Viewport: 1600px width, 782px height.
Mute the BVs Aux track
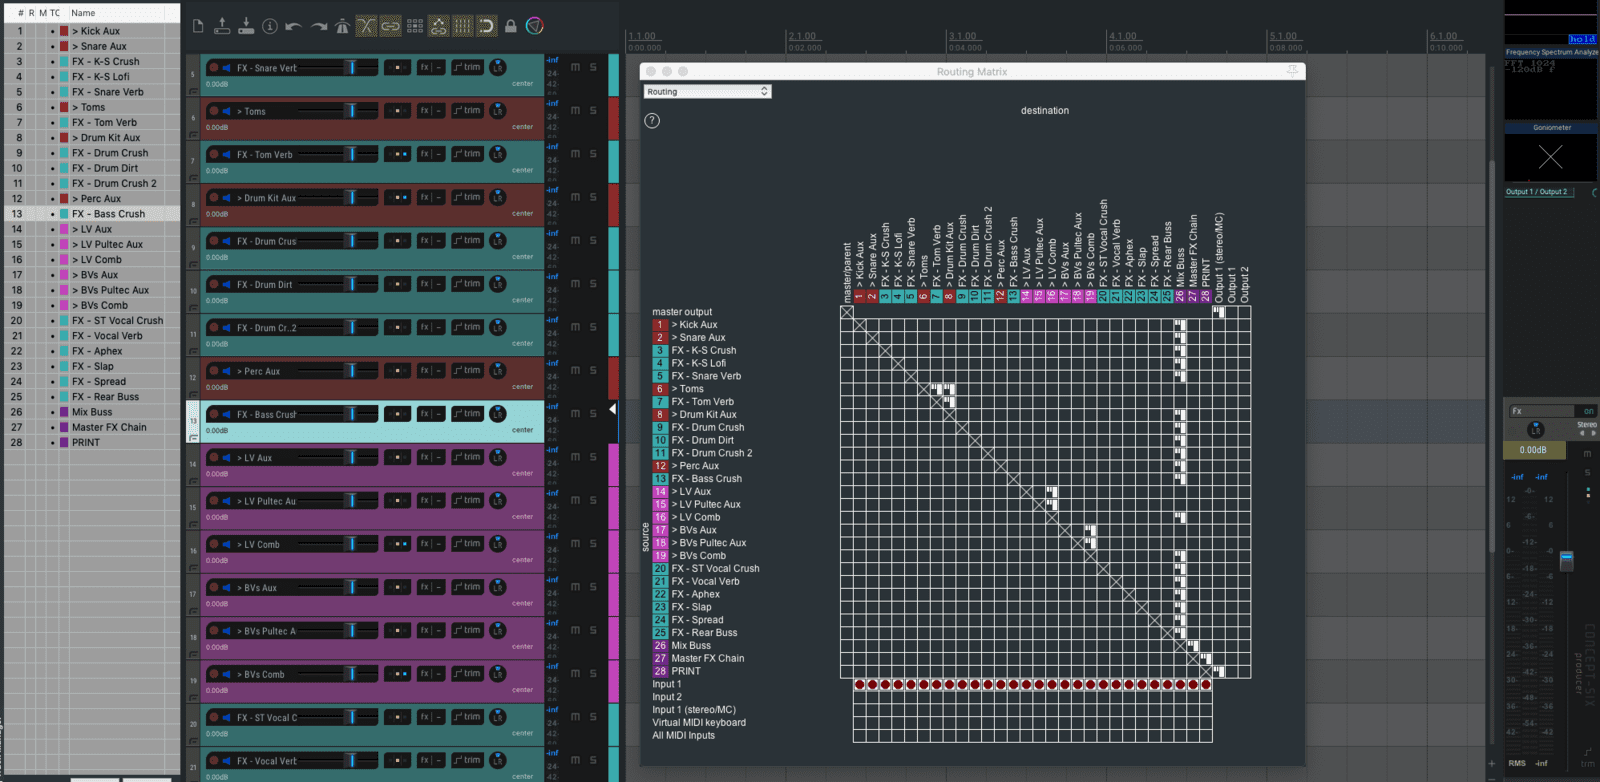[x=575, y=587]
